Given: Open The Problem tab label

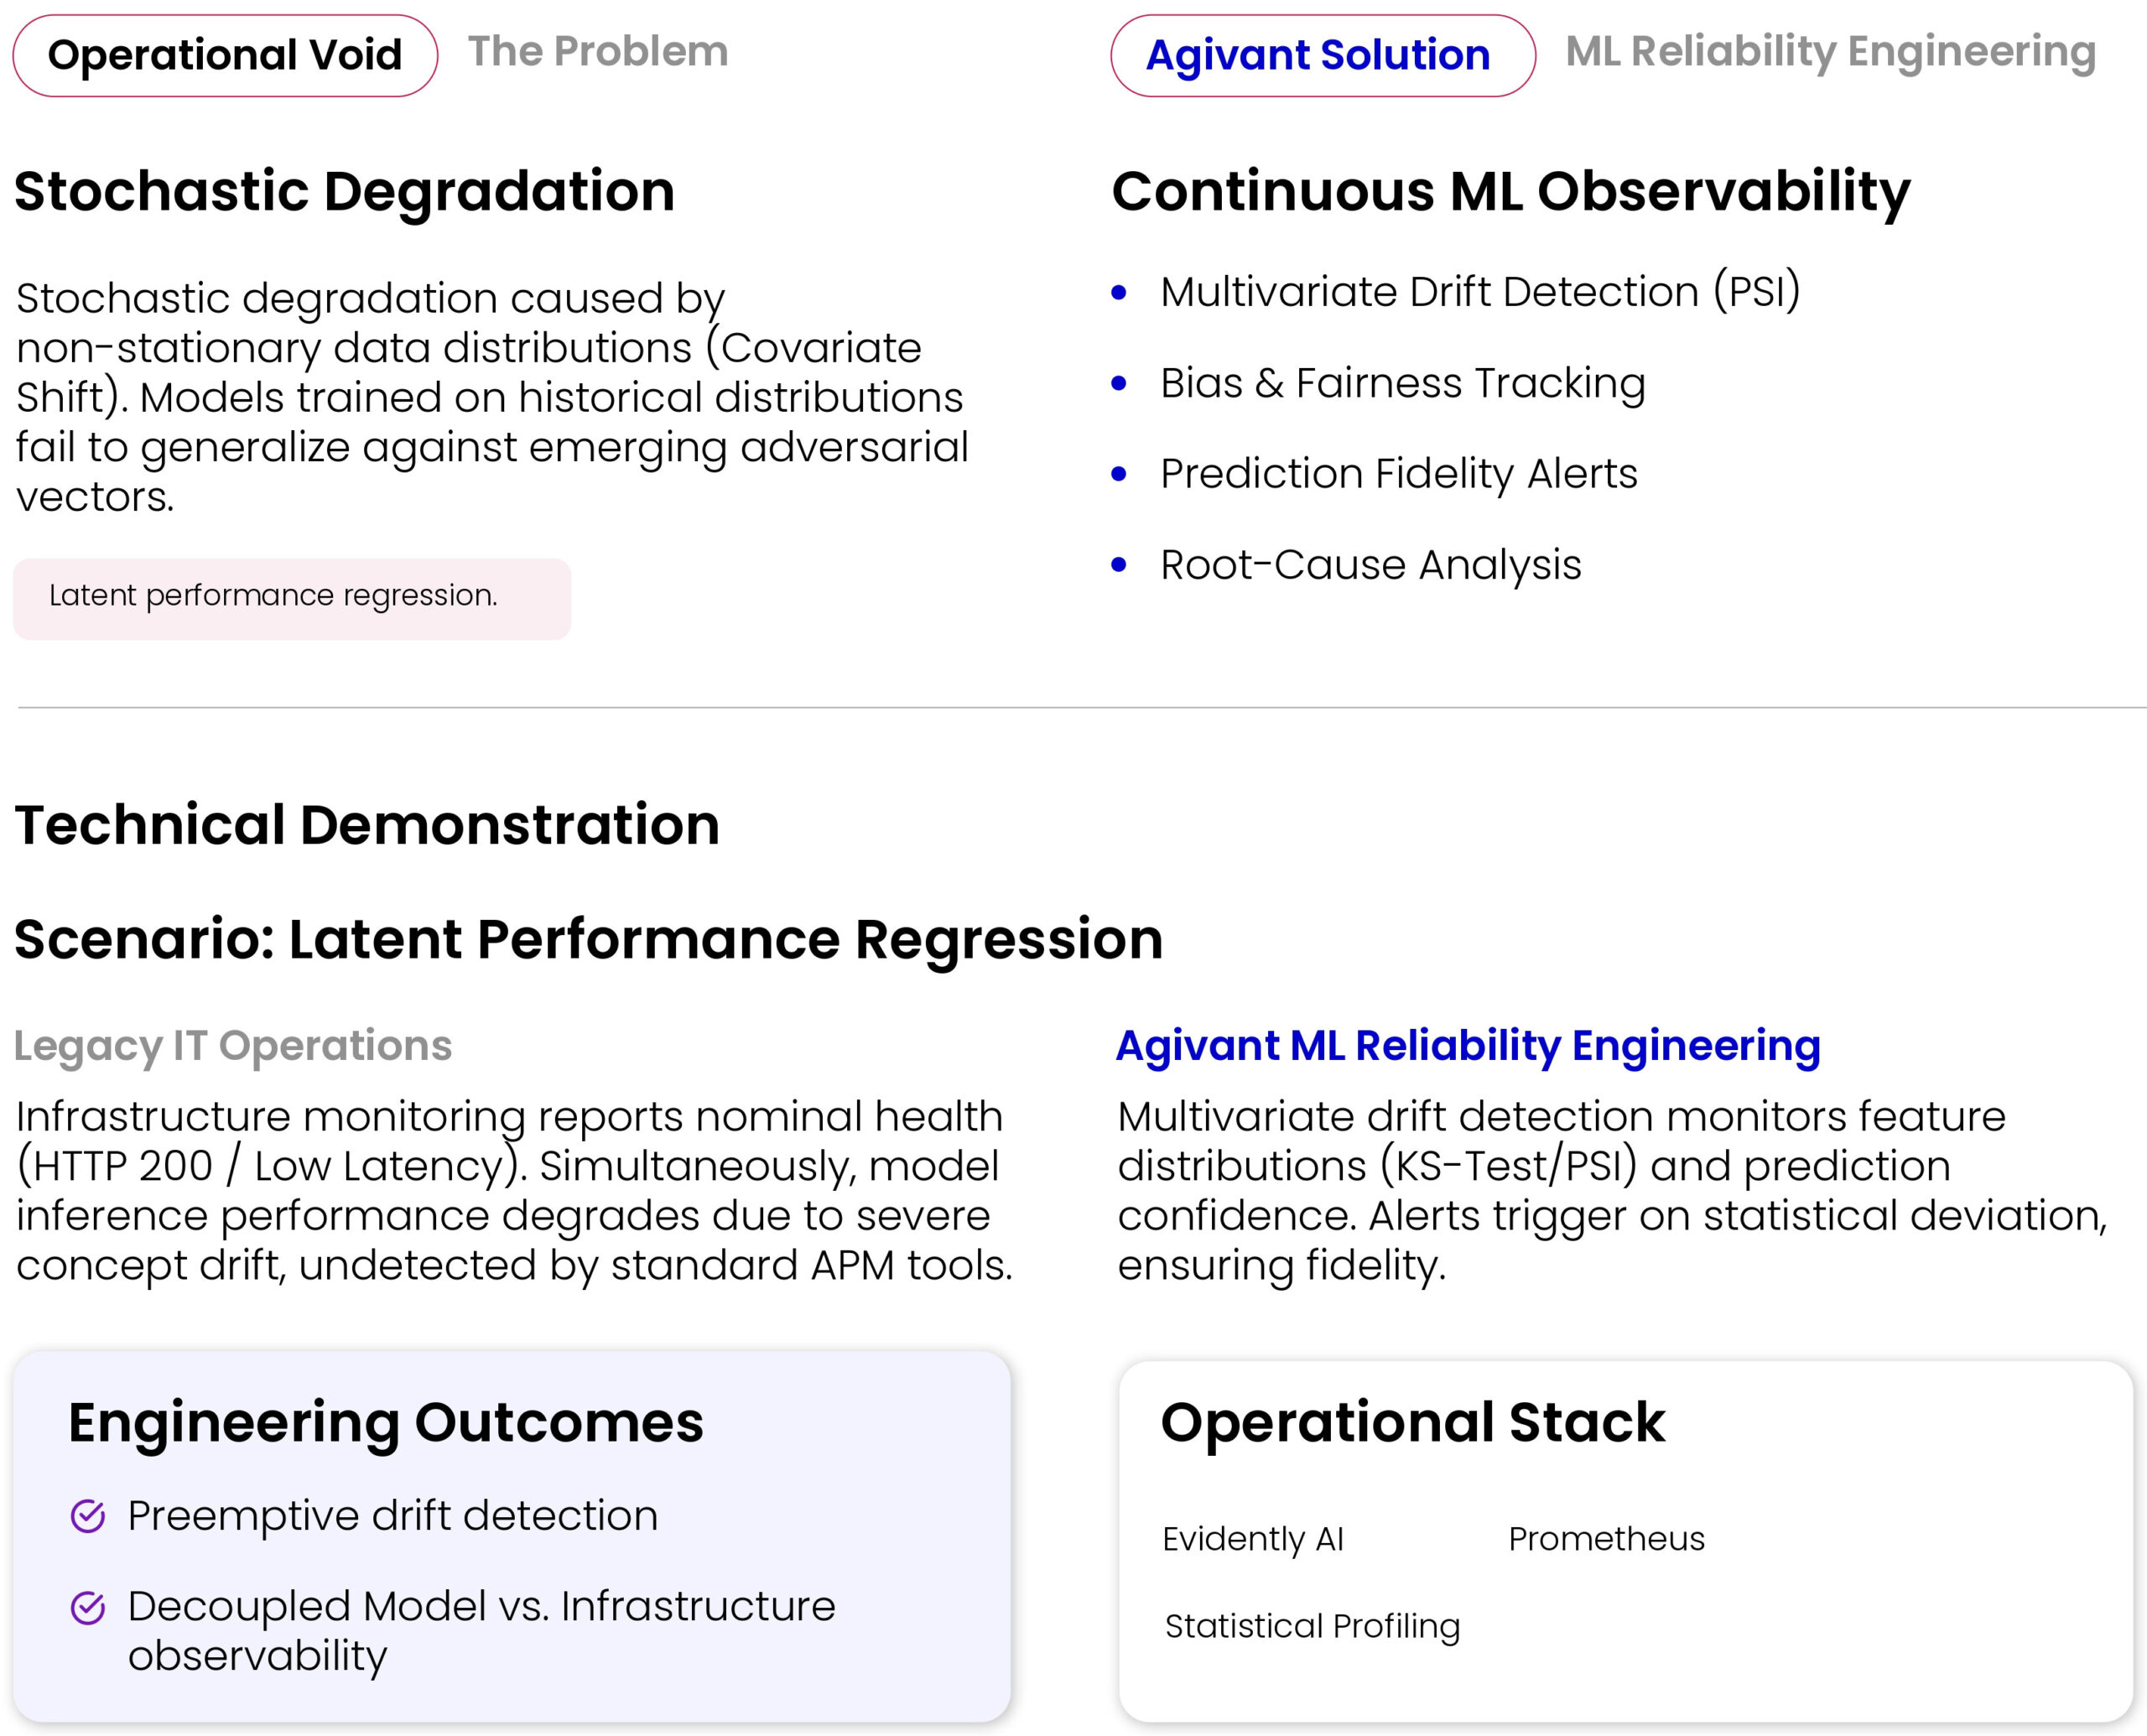Looking at the screenshot, I should 598,51.
